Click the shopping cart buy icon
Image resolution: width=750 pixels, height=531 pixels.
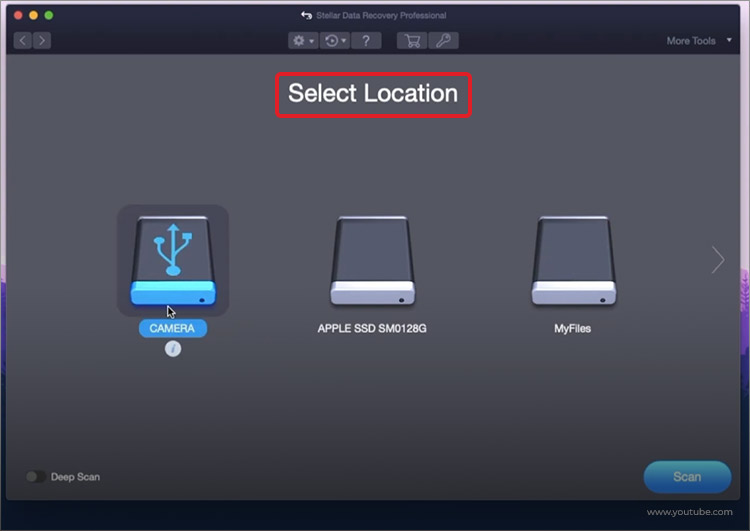pos(412,41)
